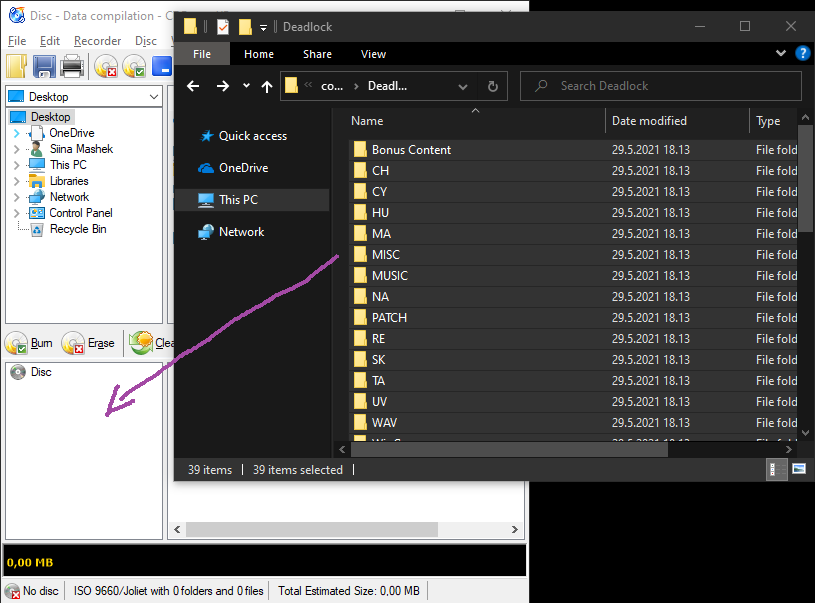Open the Home ribbon tab in Explorer
This screenshot has height=603, width=815.
coord(259,54)
